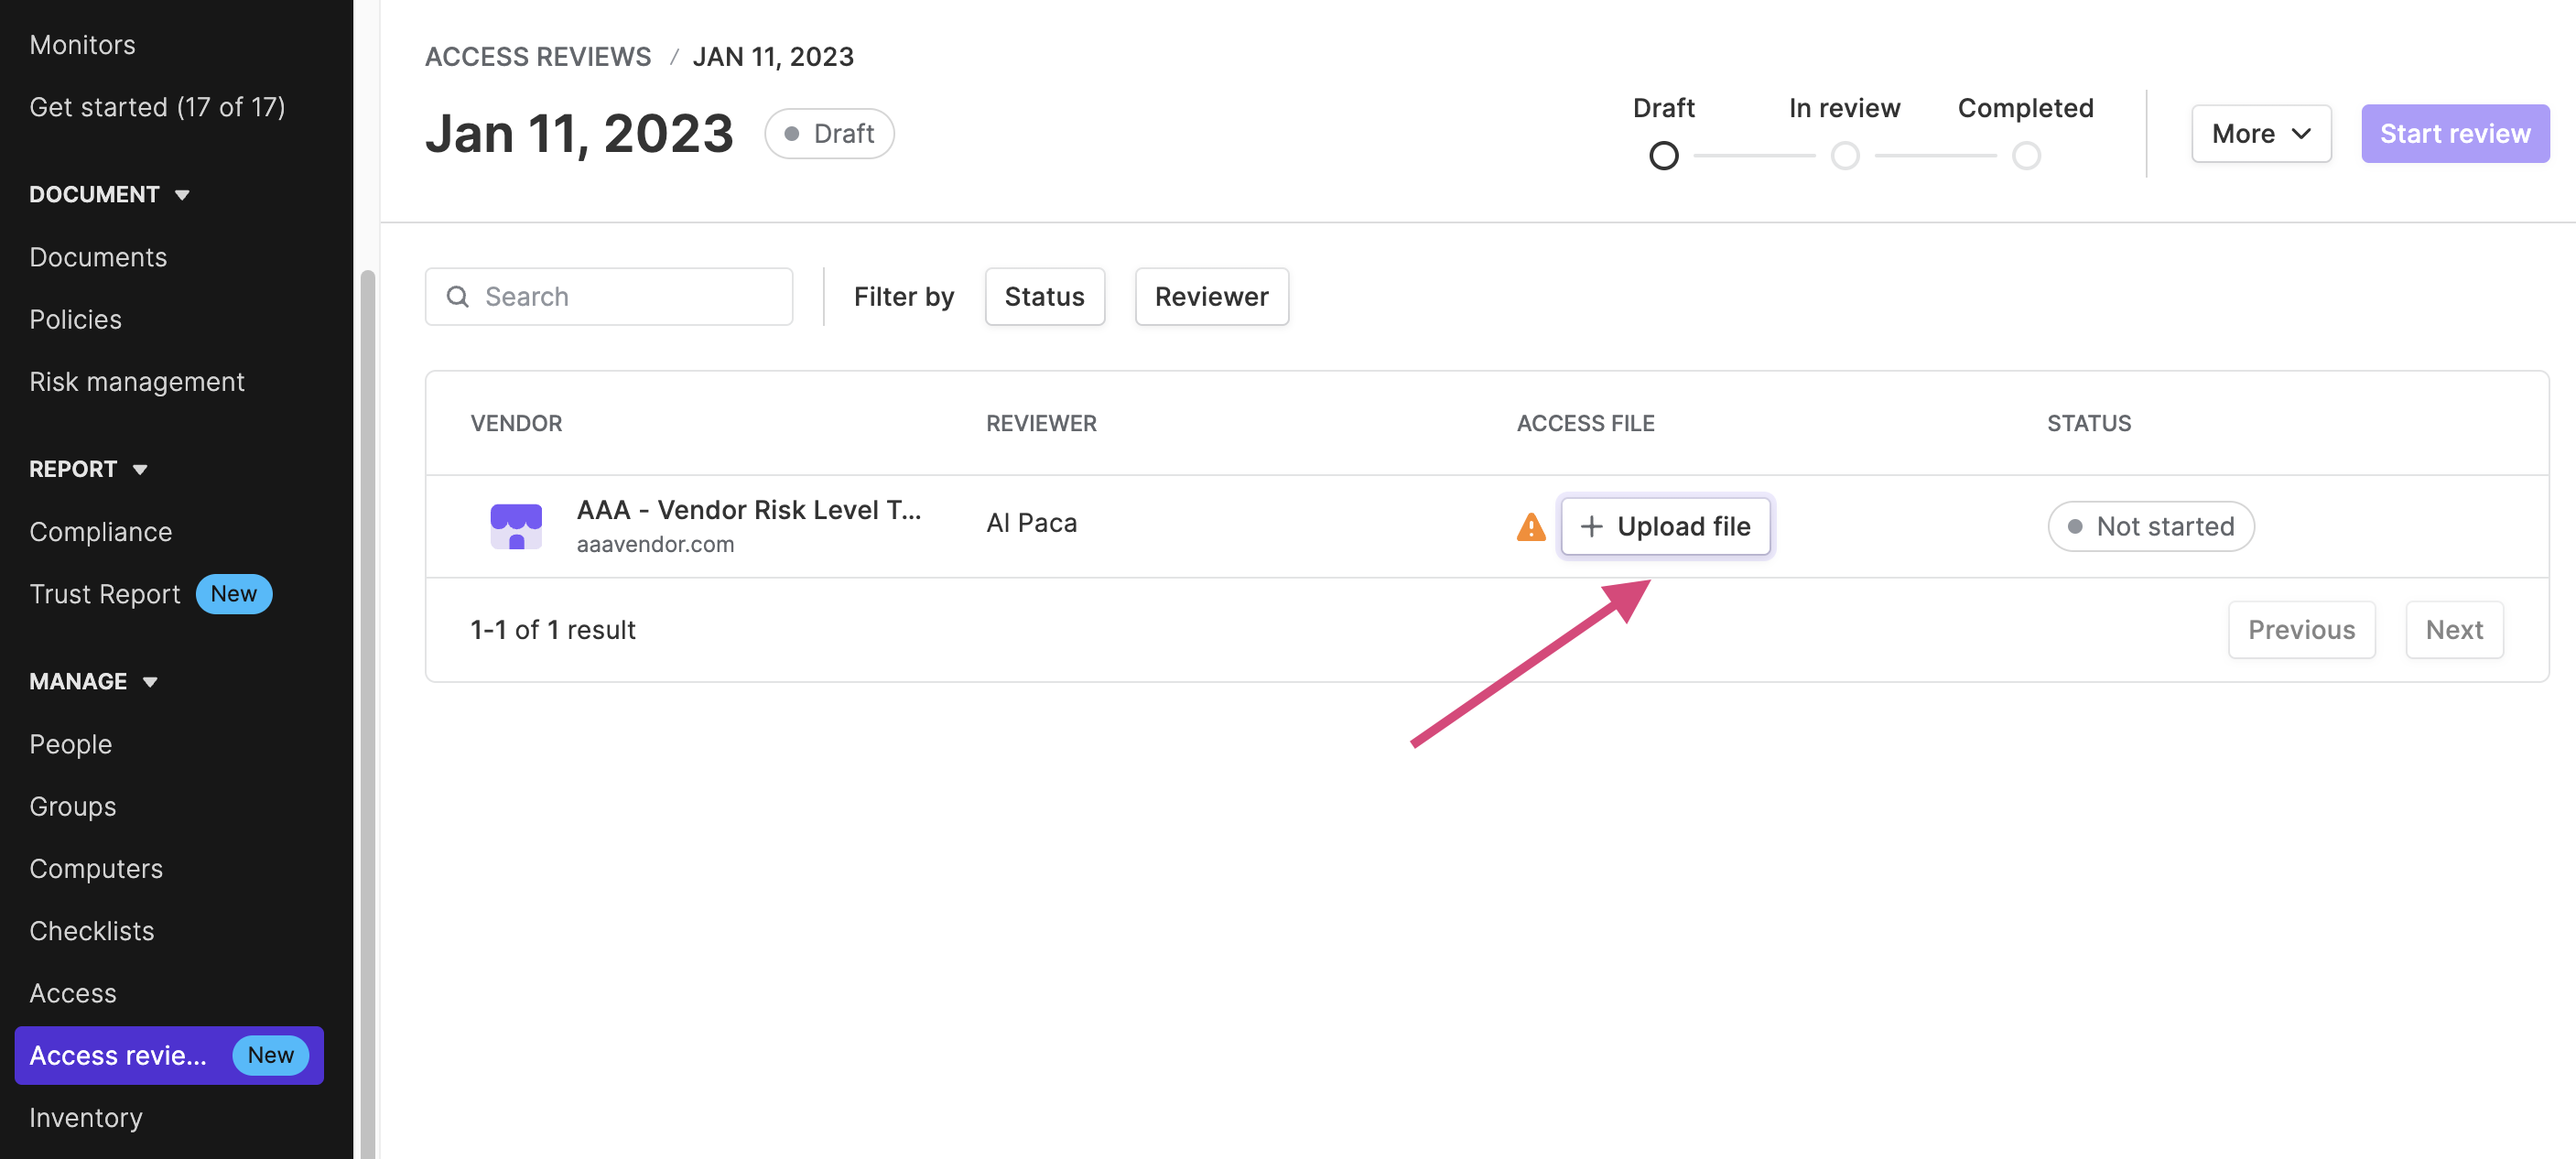This screenshot has height=1159, width=2576.
Task: Click the Completed step circle
Action: (x=2025, y=156)
